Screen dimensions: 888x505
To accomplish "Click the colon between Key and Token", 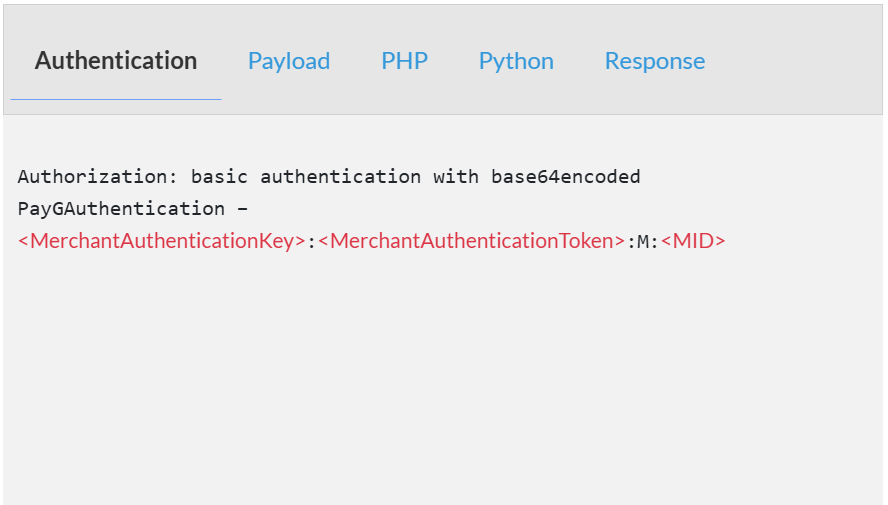I will pos(311,243).
